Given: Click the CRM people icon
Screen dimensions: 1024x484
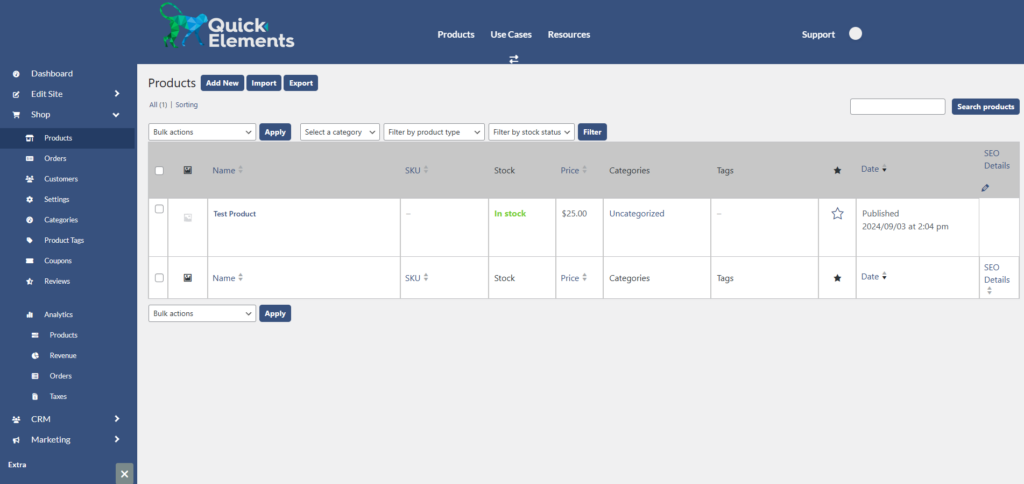Looking at the screenshot, I should click(16, 419).
